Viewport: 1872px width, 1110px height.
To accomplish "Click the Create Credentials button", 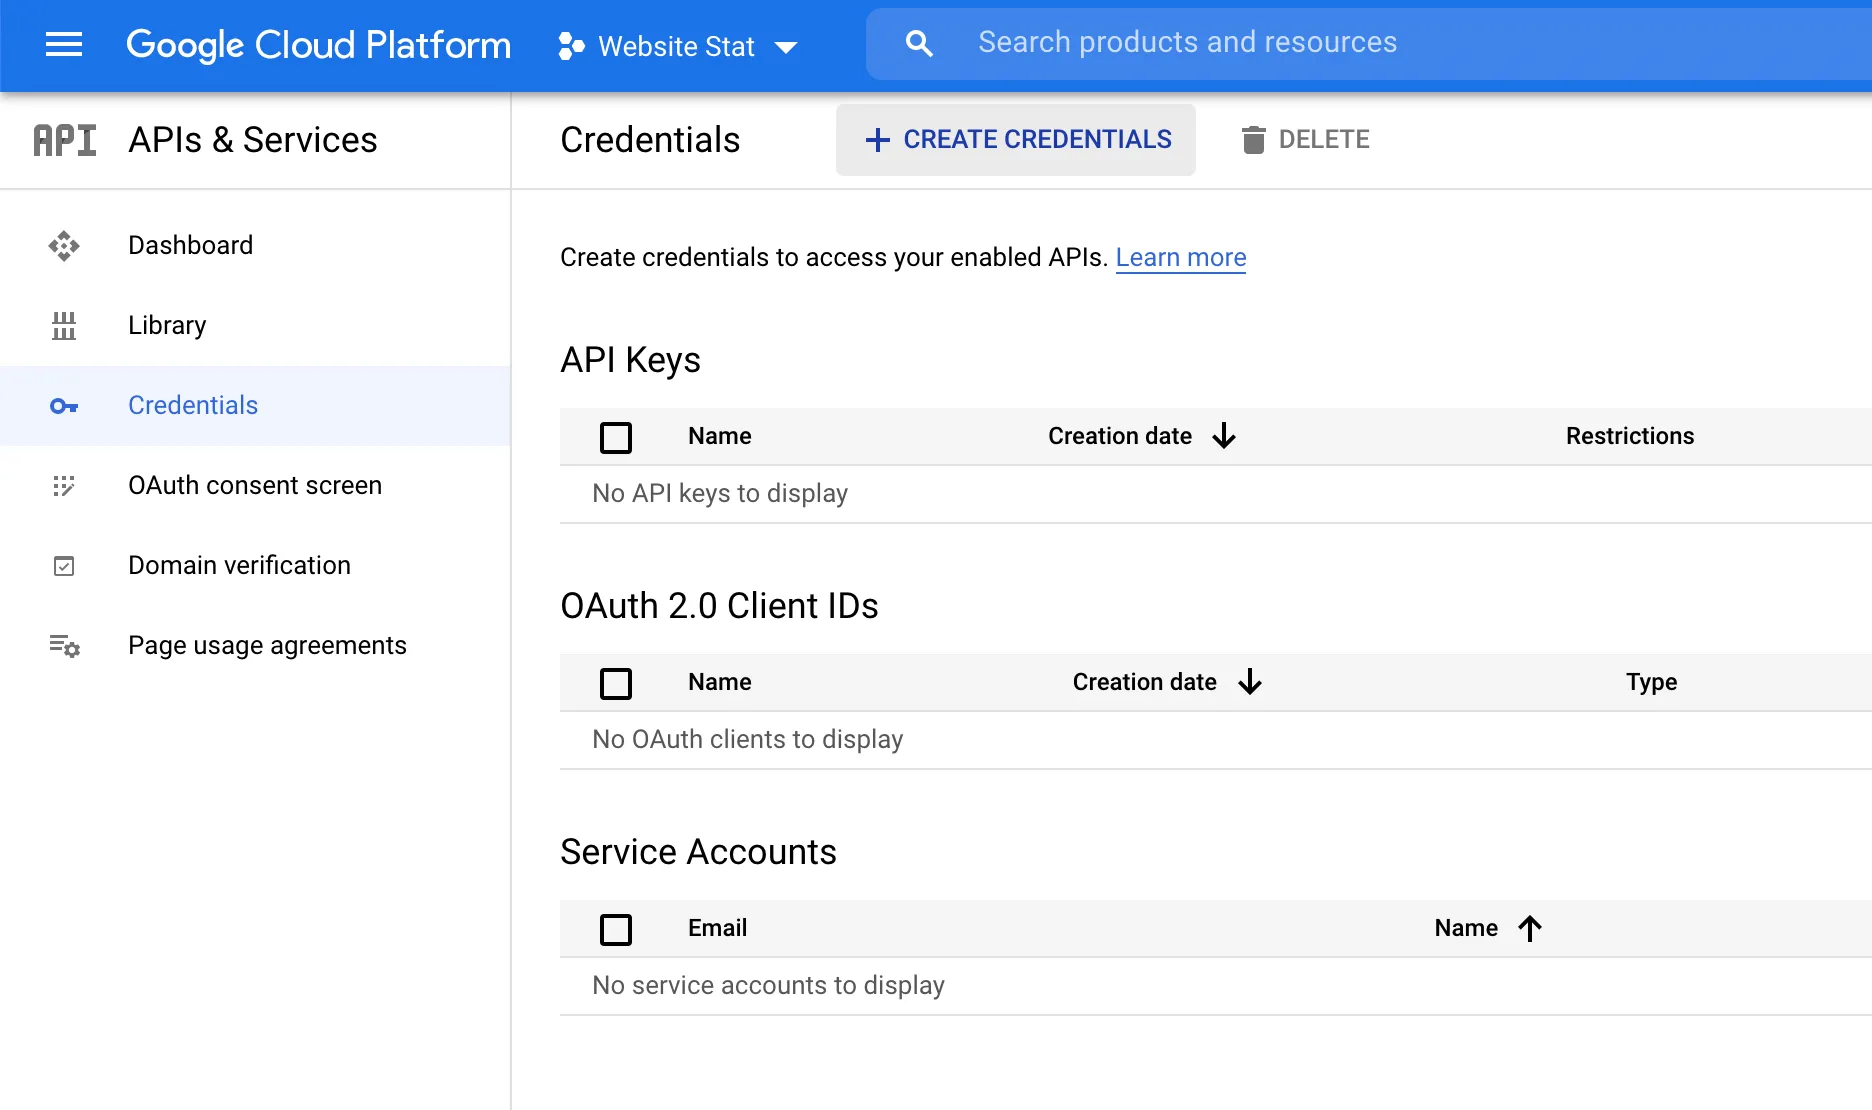I will pyautogui.click(x=1016, y=140).
